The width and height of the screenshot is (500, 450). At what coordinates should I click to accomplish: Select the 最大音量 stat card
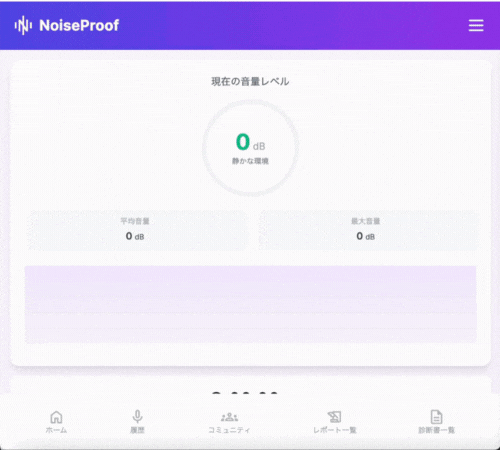point(368,230)
